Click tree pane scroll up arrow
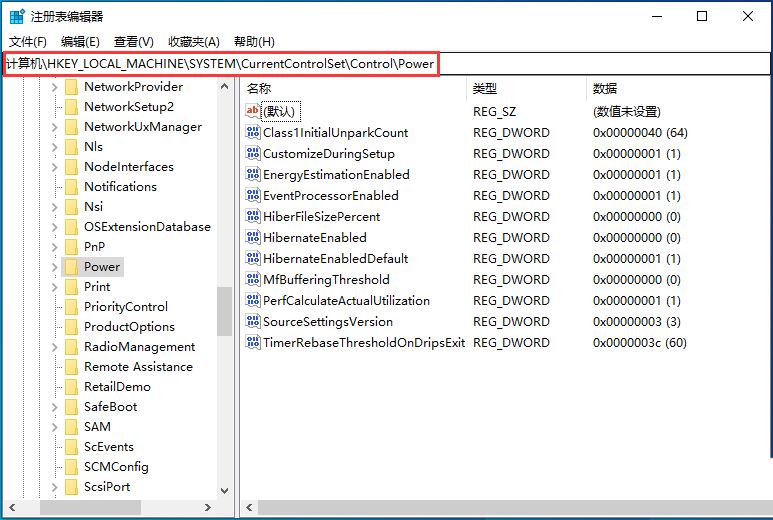This screenshot has width=773, height=520. click(x=224, y=86)
